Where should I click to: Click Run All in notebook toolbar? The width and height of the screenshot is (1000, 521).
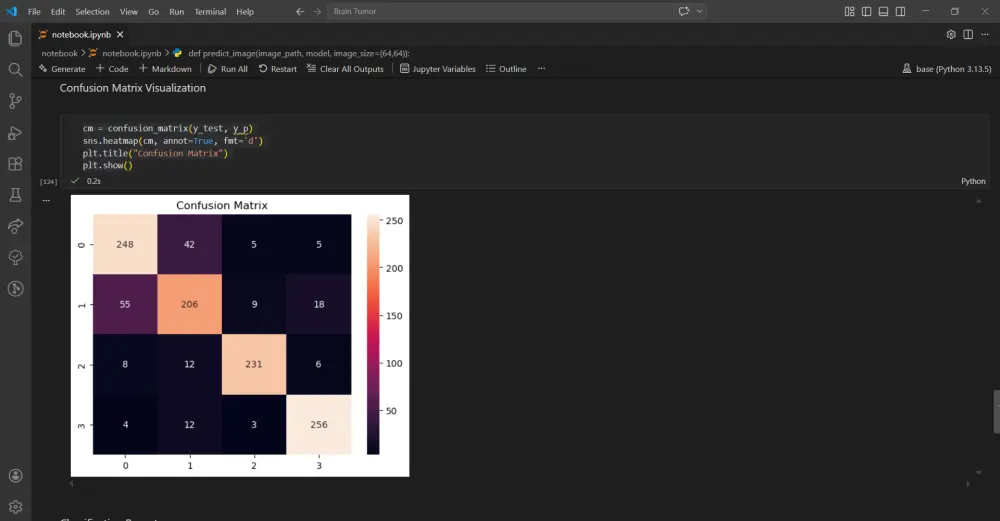[228, 69]
